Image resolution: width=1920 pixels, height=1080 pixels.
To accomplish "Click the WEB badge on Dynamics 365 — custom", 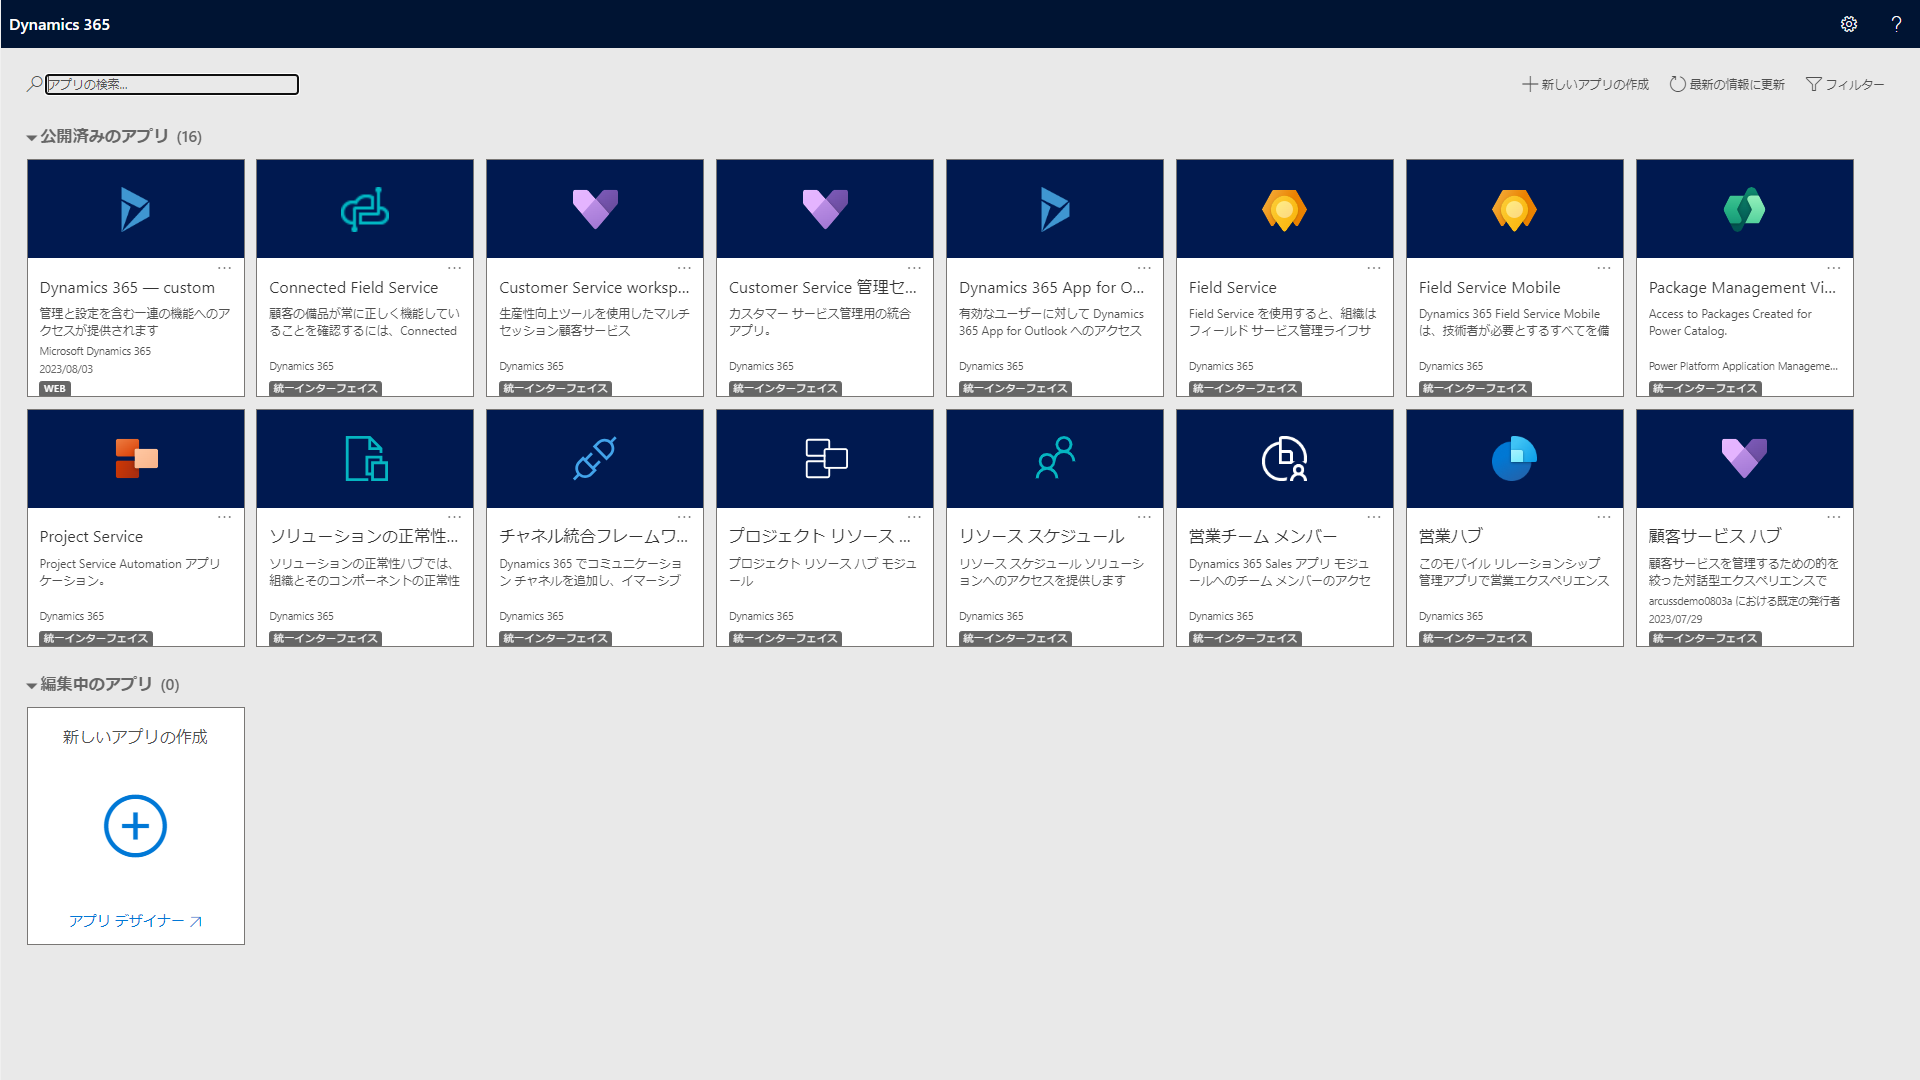I will click(55, 389).
